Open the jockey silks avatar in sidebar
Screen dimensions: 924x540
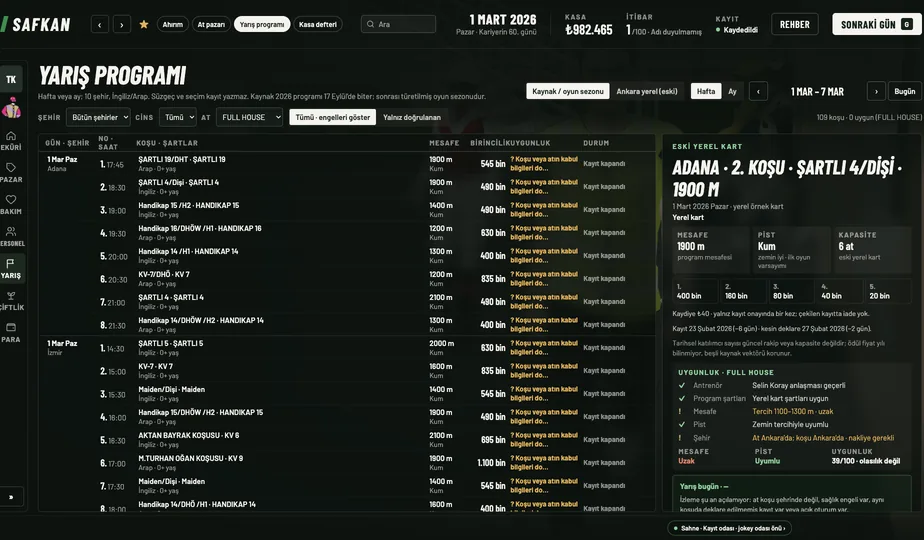click(x=11, y=108)
